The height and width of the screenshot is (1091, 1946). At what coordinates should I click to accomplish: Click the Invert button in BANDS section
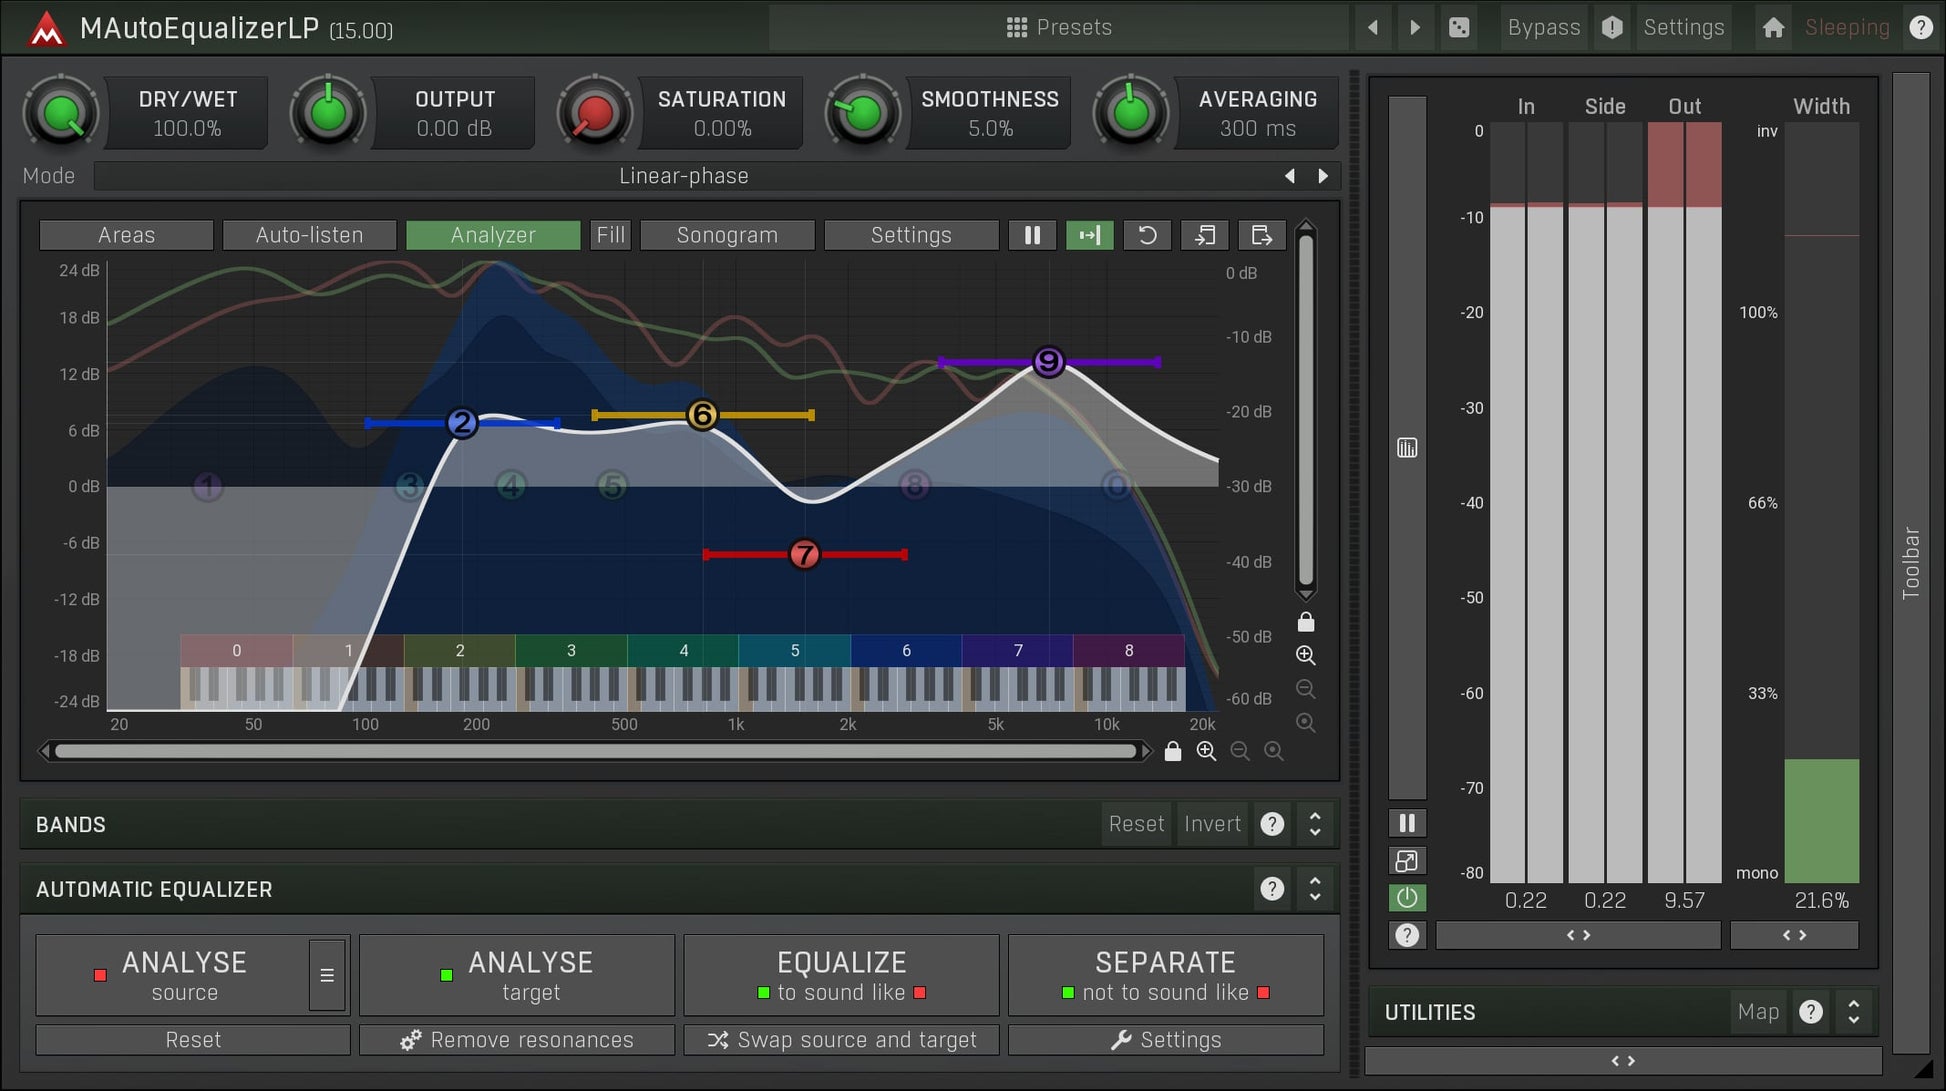(x=1212, y=823)
